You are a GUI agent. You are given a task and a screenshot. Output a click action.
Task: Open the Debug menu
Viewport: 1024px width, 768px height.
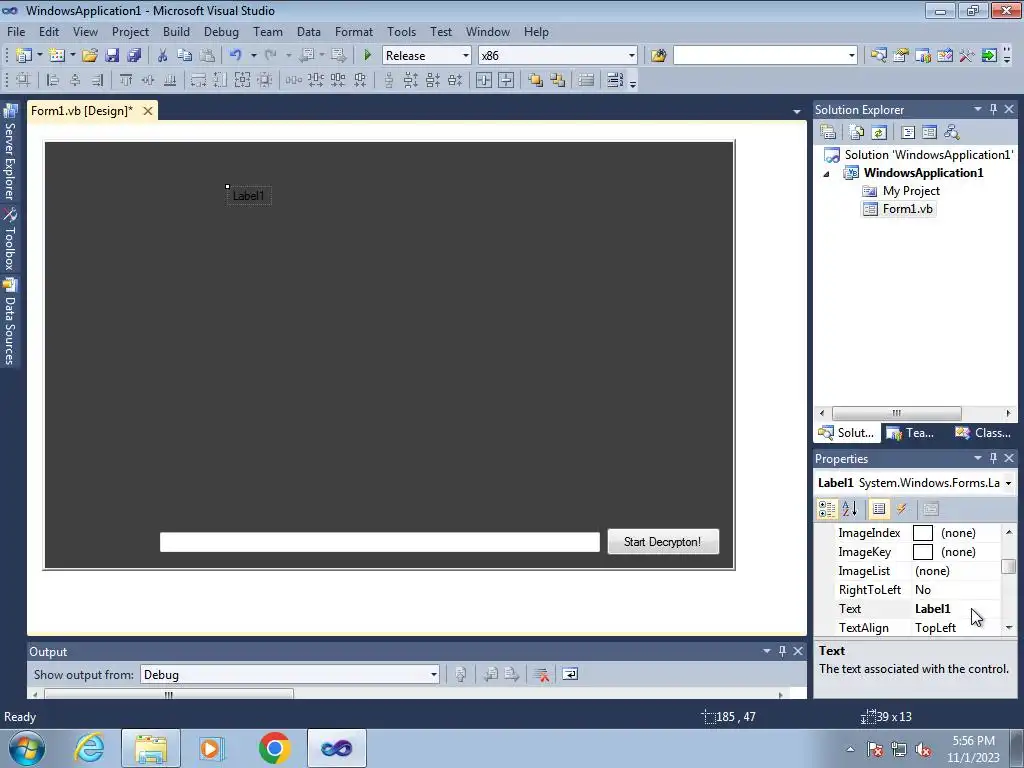[x=221, y=31]
